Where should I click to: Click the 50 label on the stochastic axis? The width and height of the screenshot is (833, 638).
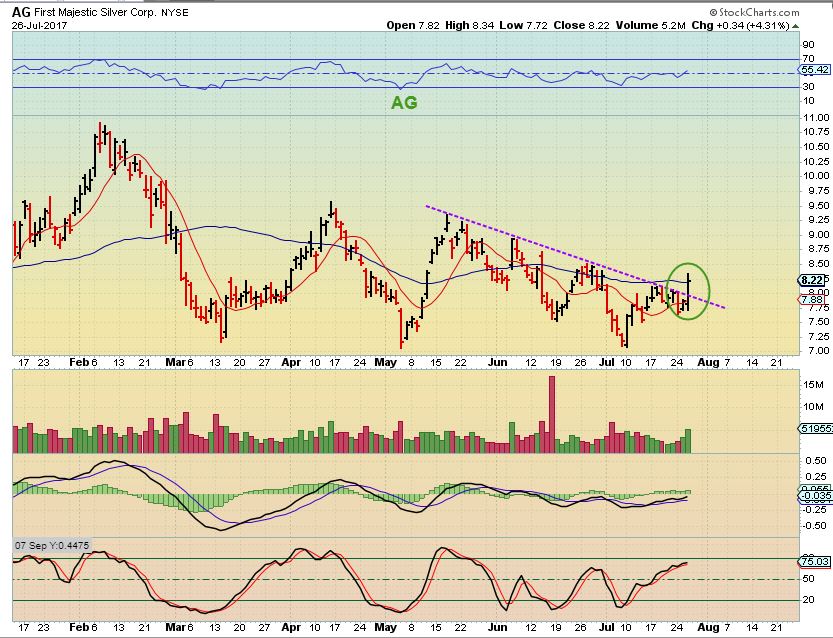pyautogui.click(x=809, y=579)
